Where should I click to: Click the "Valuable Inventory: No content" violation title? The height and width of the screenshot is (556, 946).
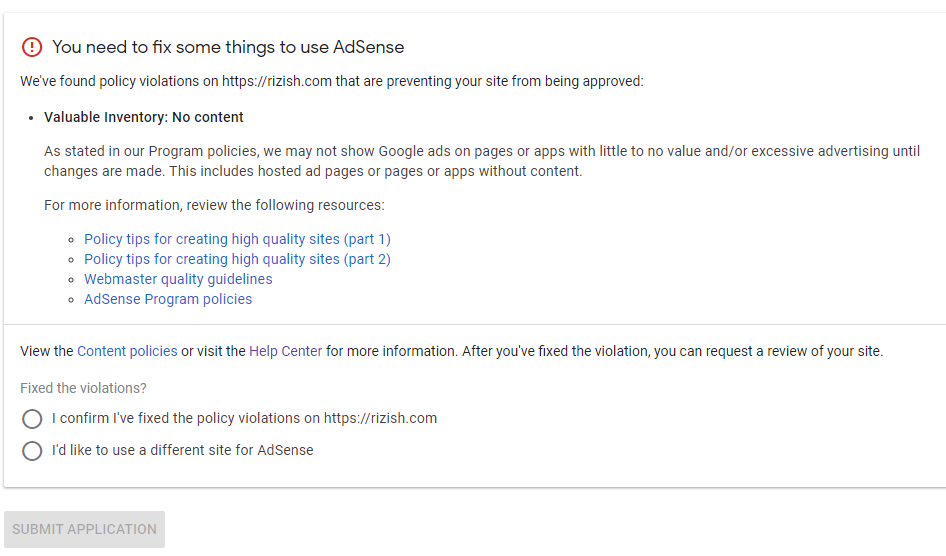[144, 117]
